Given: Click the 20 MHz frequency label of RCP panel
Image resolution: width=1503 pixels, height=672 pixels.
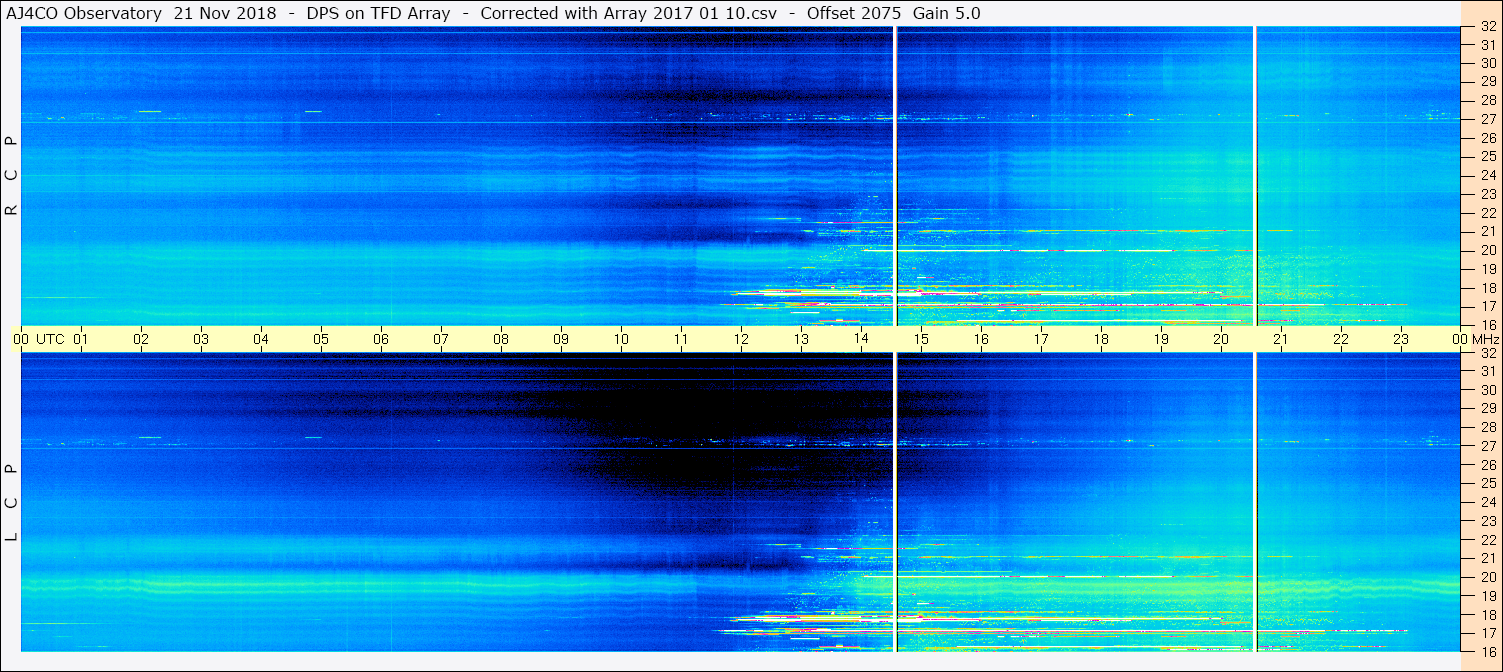Looking at the screenshot, I should tap(1487, 250).
